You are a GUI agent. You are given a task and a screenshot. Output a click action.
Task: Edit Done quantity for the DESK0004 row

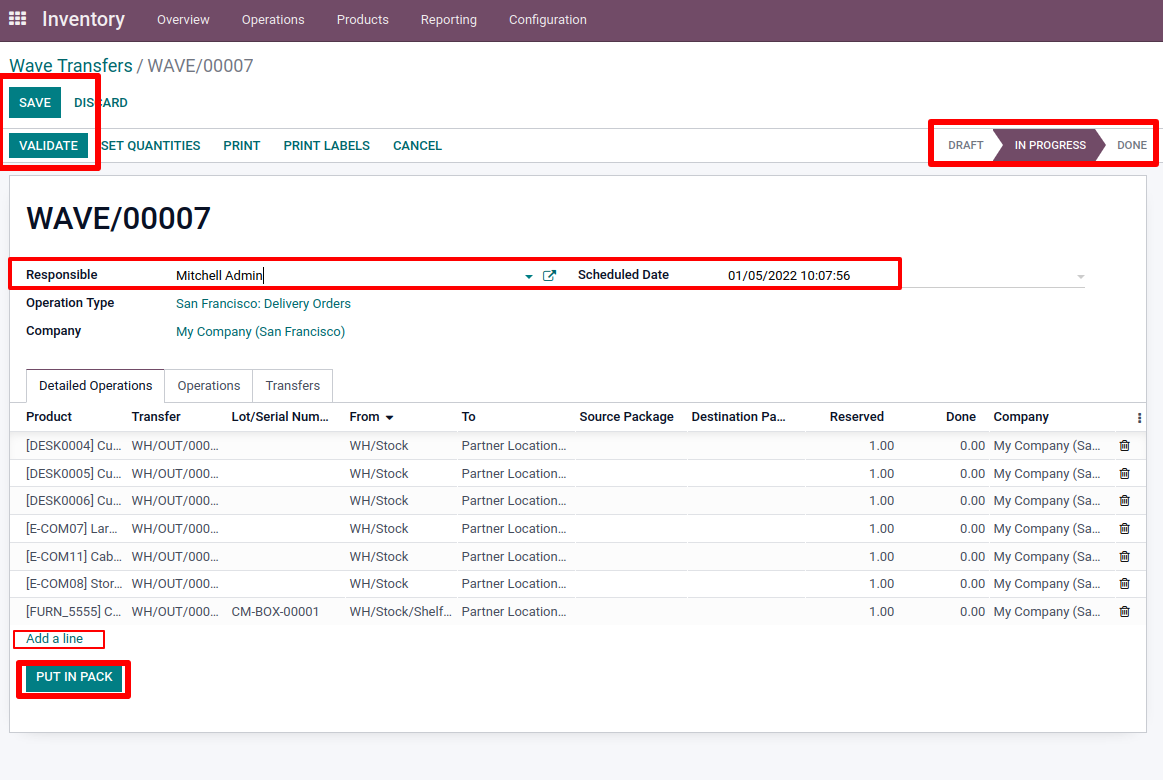pyautogui.click(x=972, y=446)
